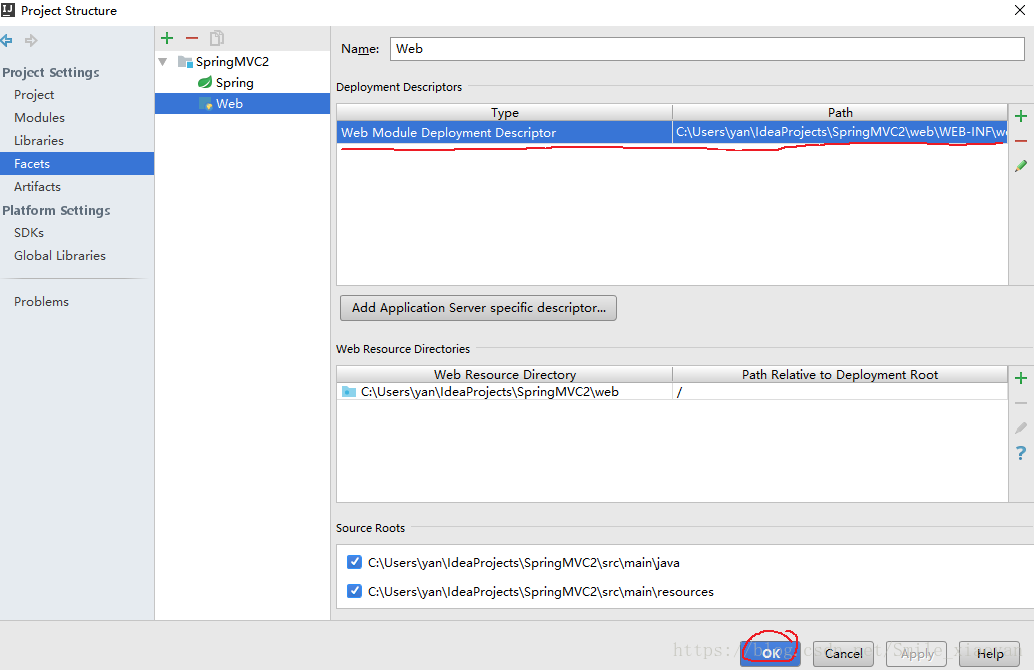The width and height of the screenshot is (1034, 670).
Task: Remove selected facet with minus icon
Action: pyautogui.click(x=192, y=38)
